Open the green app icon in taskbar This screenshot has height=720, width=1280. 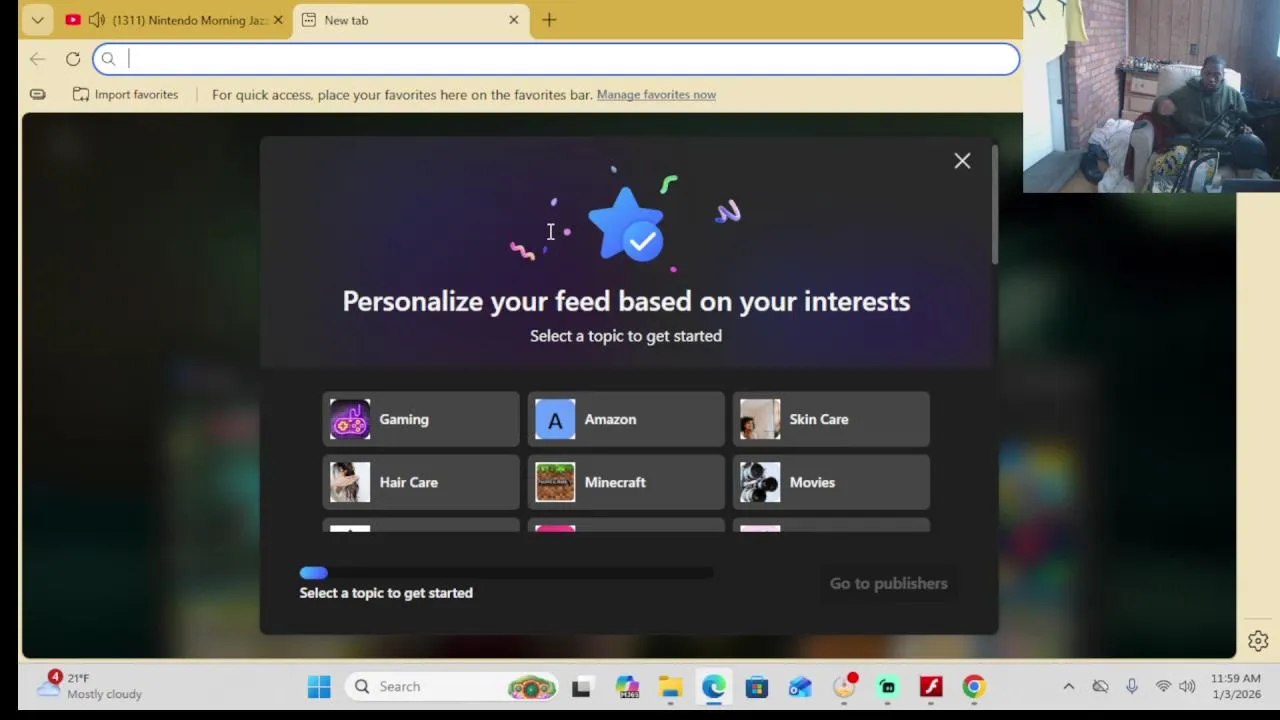pos(888,687)
